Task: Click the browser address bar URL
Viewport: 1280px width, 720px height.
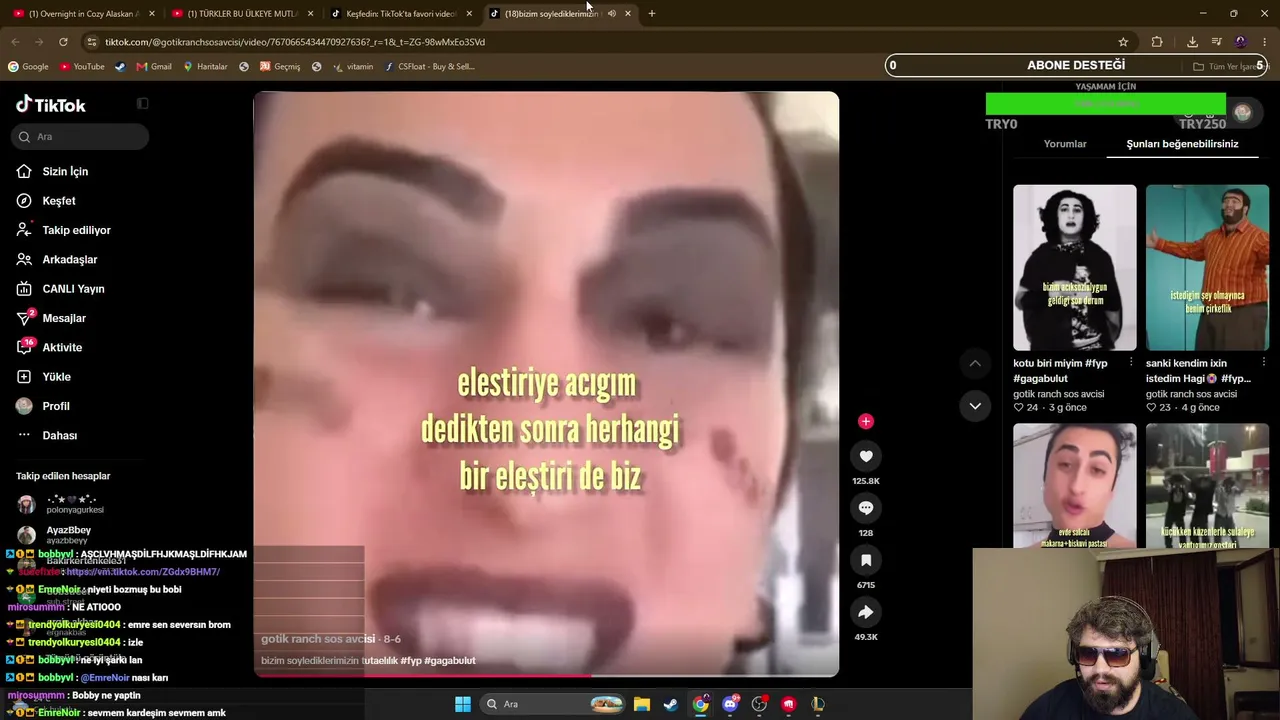Action: pyautogui.click(x=295, y=42)
